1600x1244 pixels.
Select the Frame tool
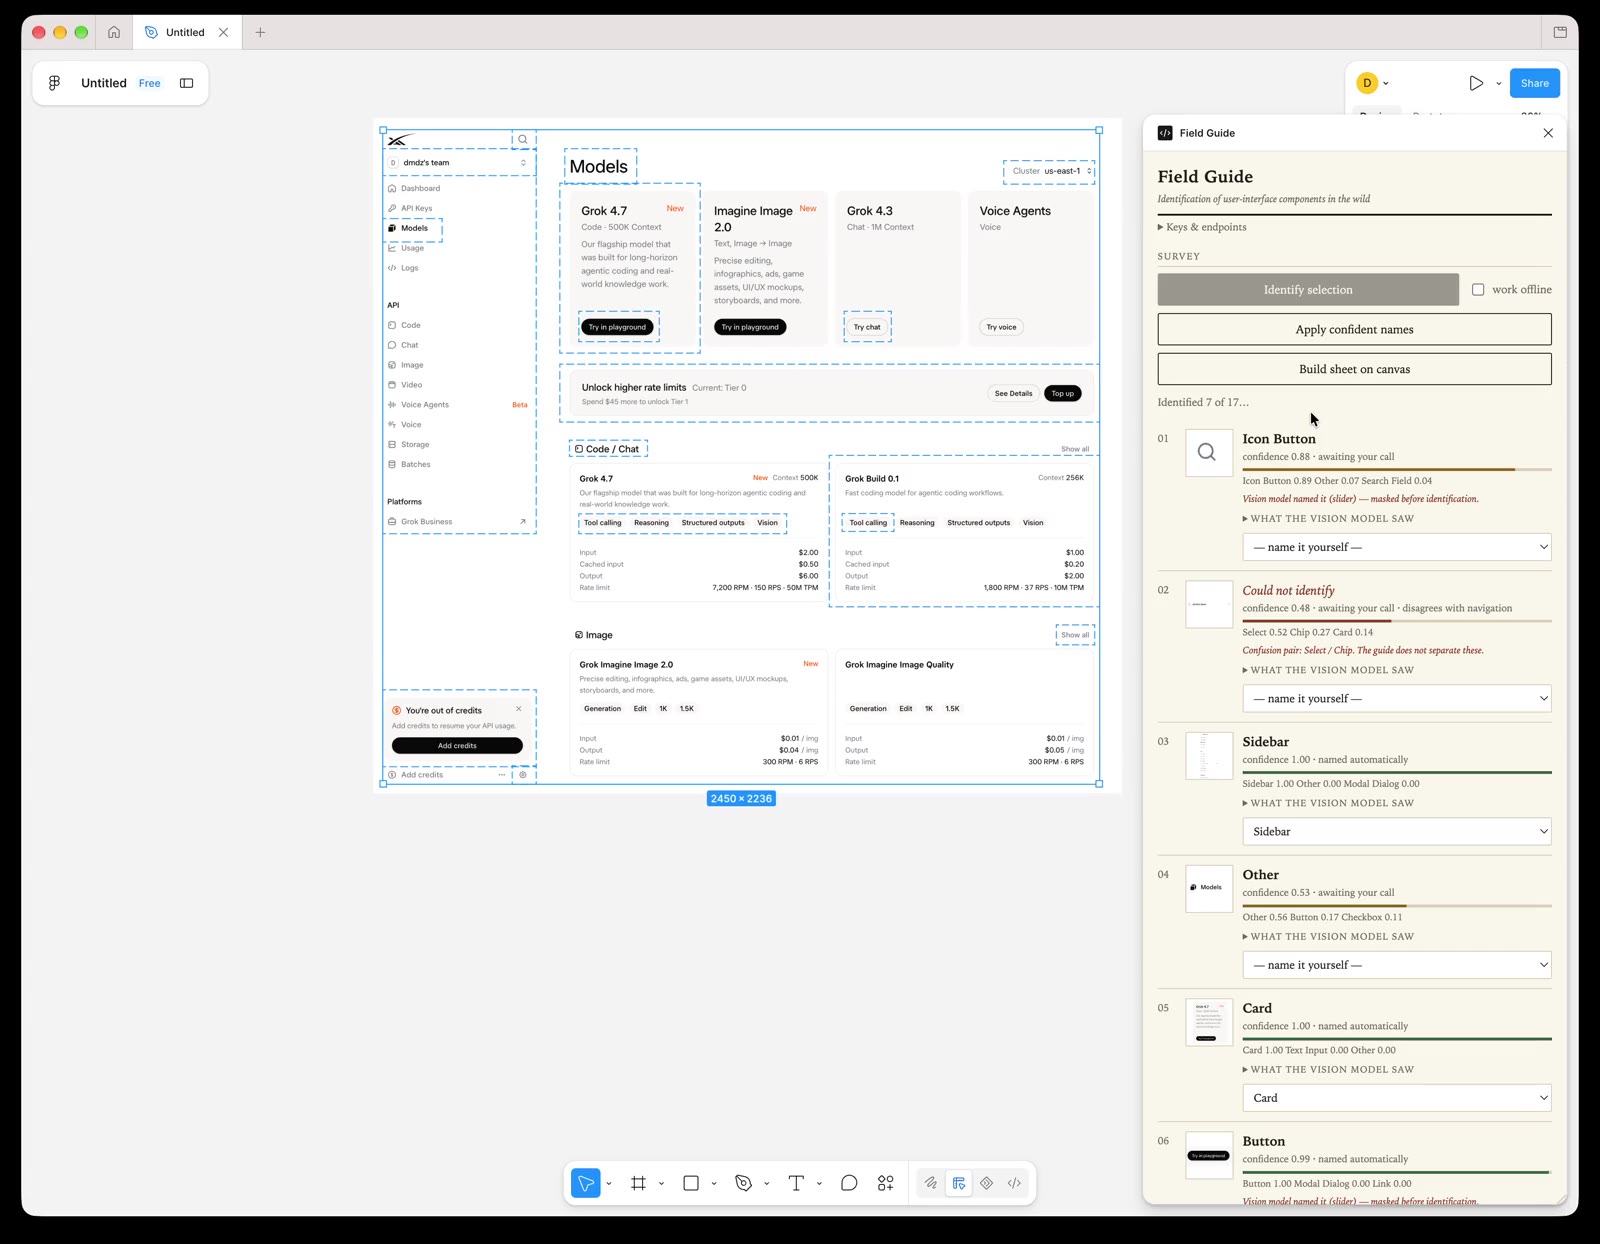point(639,1183)
